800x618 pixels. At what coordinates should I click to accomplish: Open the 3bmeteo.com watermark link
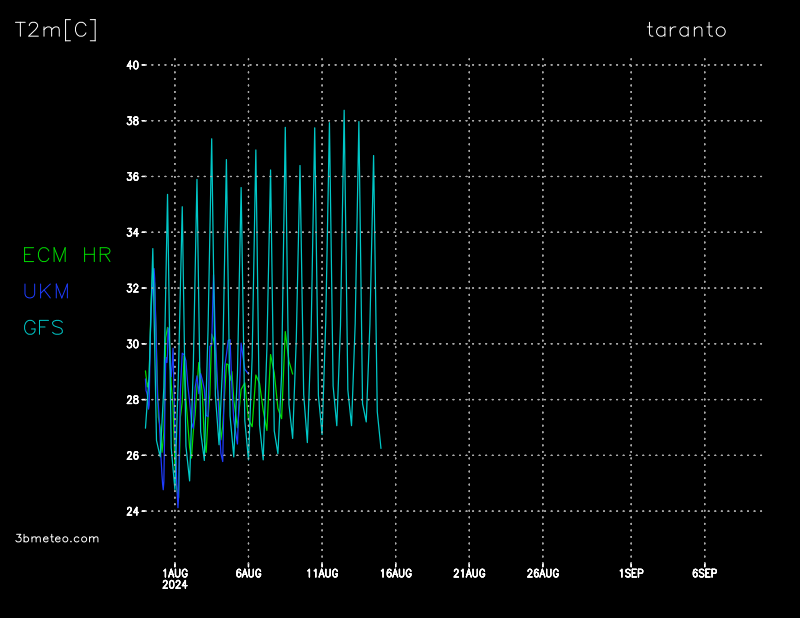tap(57, 538)
